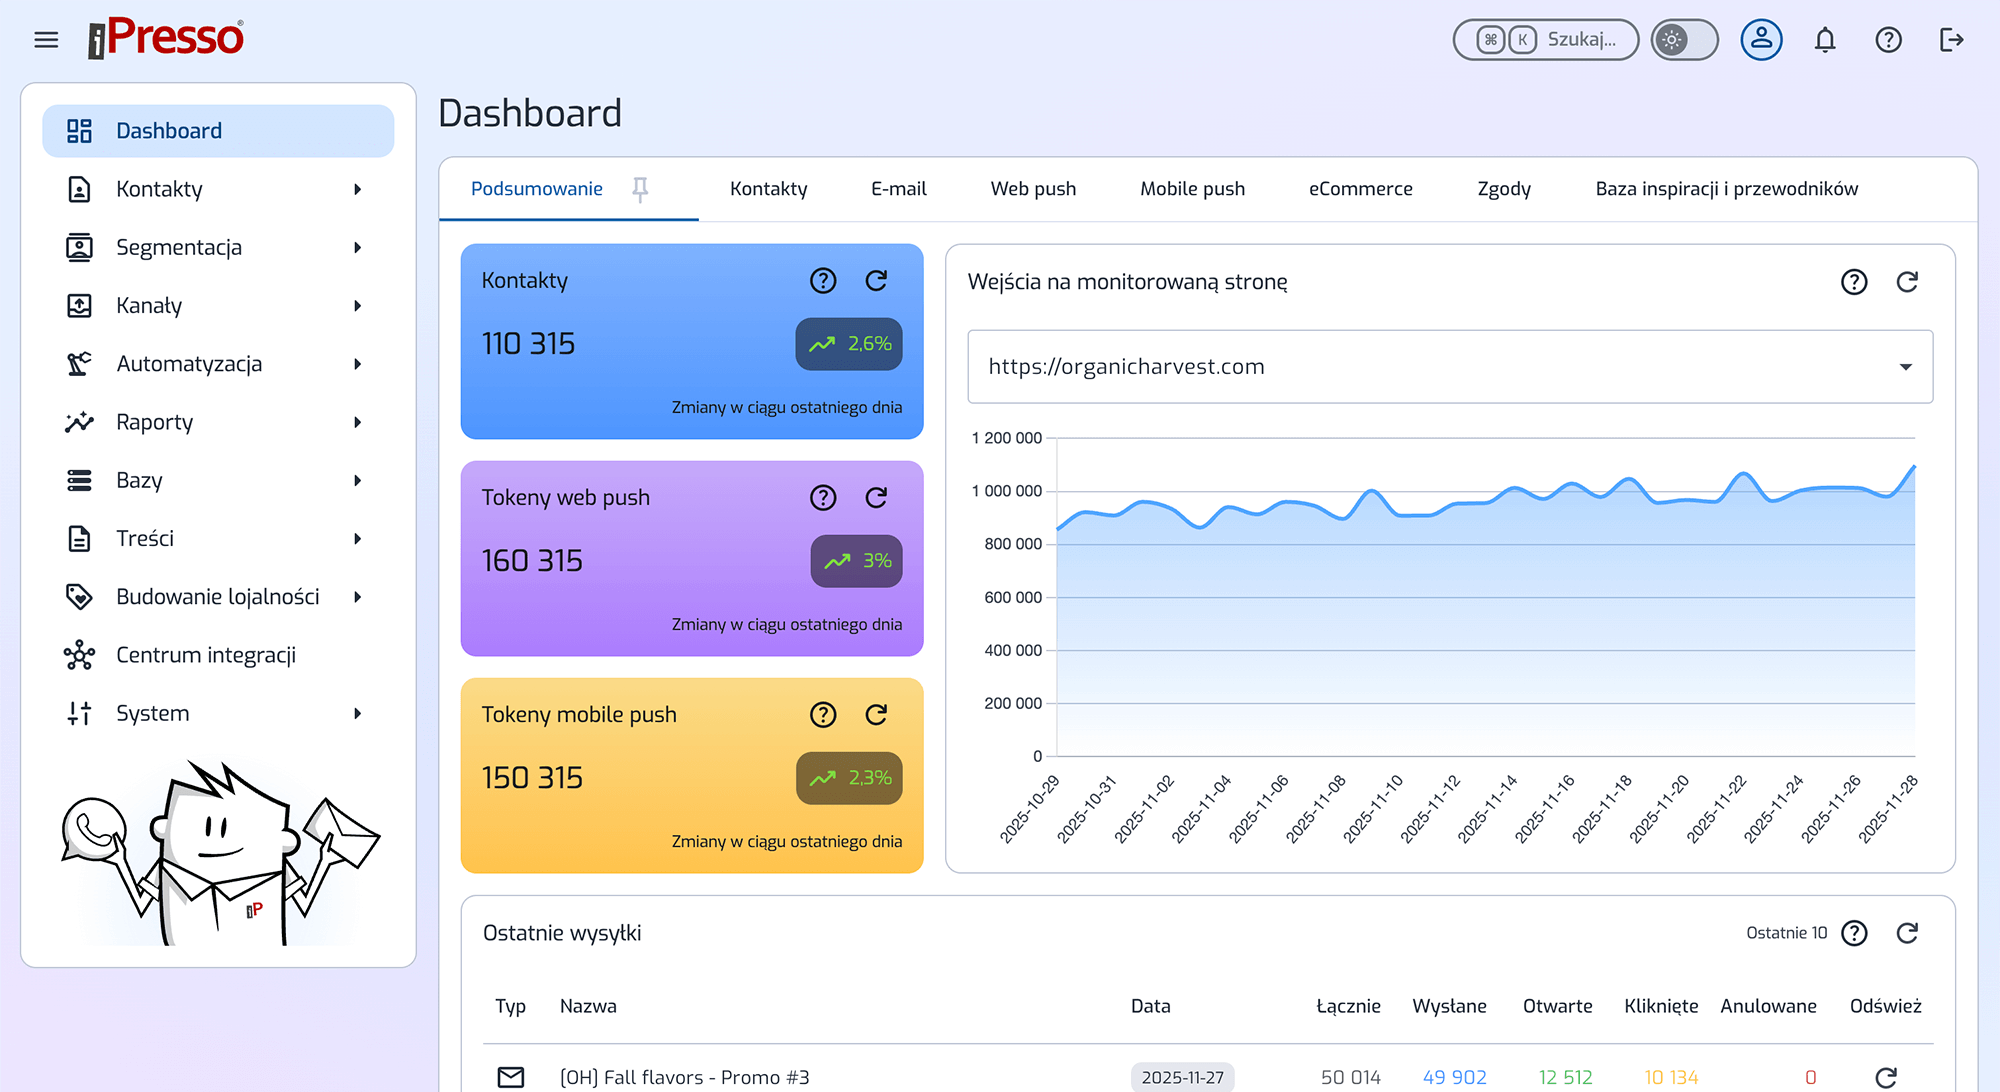Refresh the Fall flavors Promo #3 row
Image resolution: width=2000 pixels, height=1092 pixels.
pyautogui.click(x=1886, y=1077)
